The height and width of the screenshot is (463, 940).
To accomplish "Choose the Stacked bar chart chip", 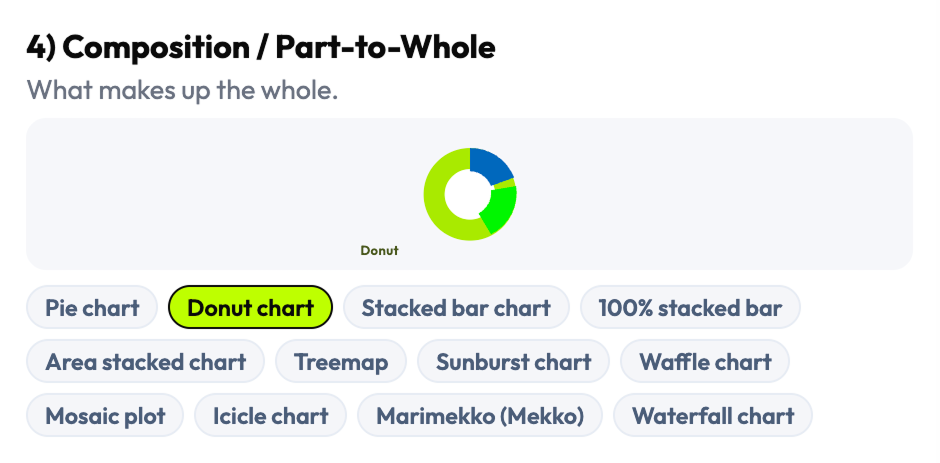I will click(x=456, y=307).
